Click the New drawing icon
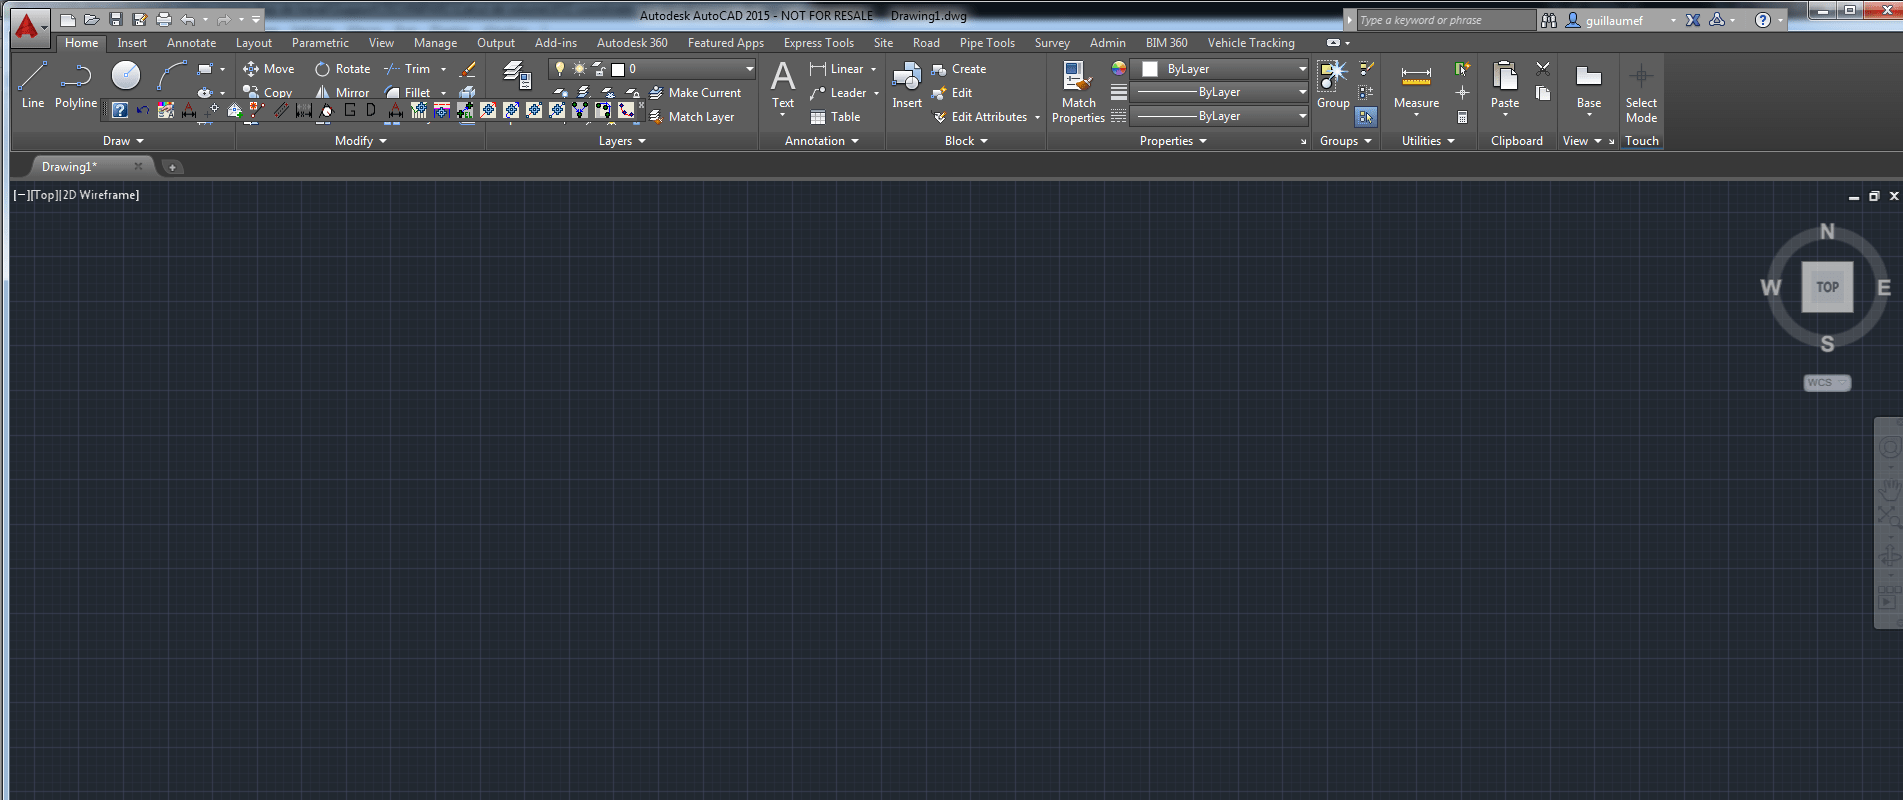1903x800 pixels. pos(67,19)
